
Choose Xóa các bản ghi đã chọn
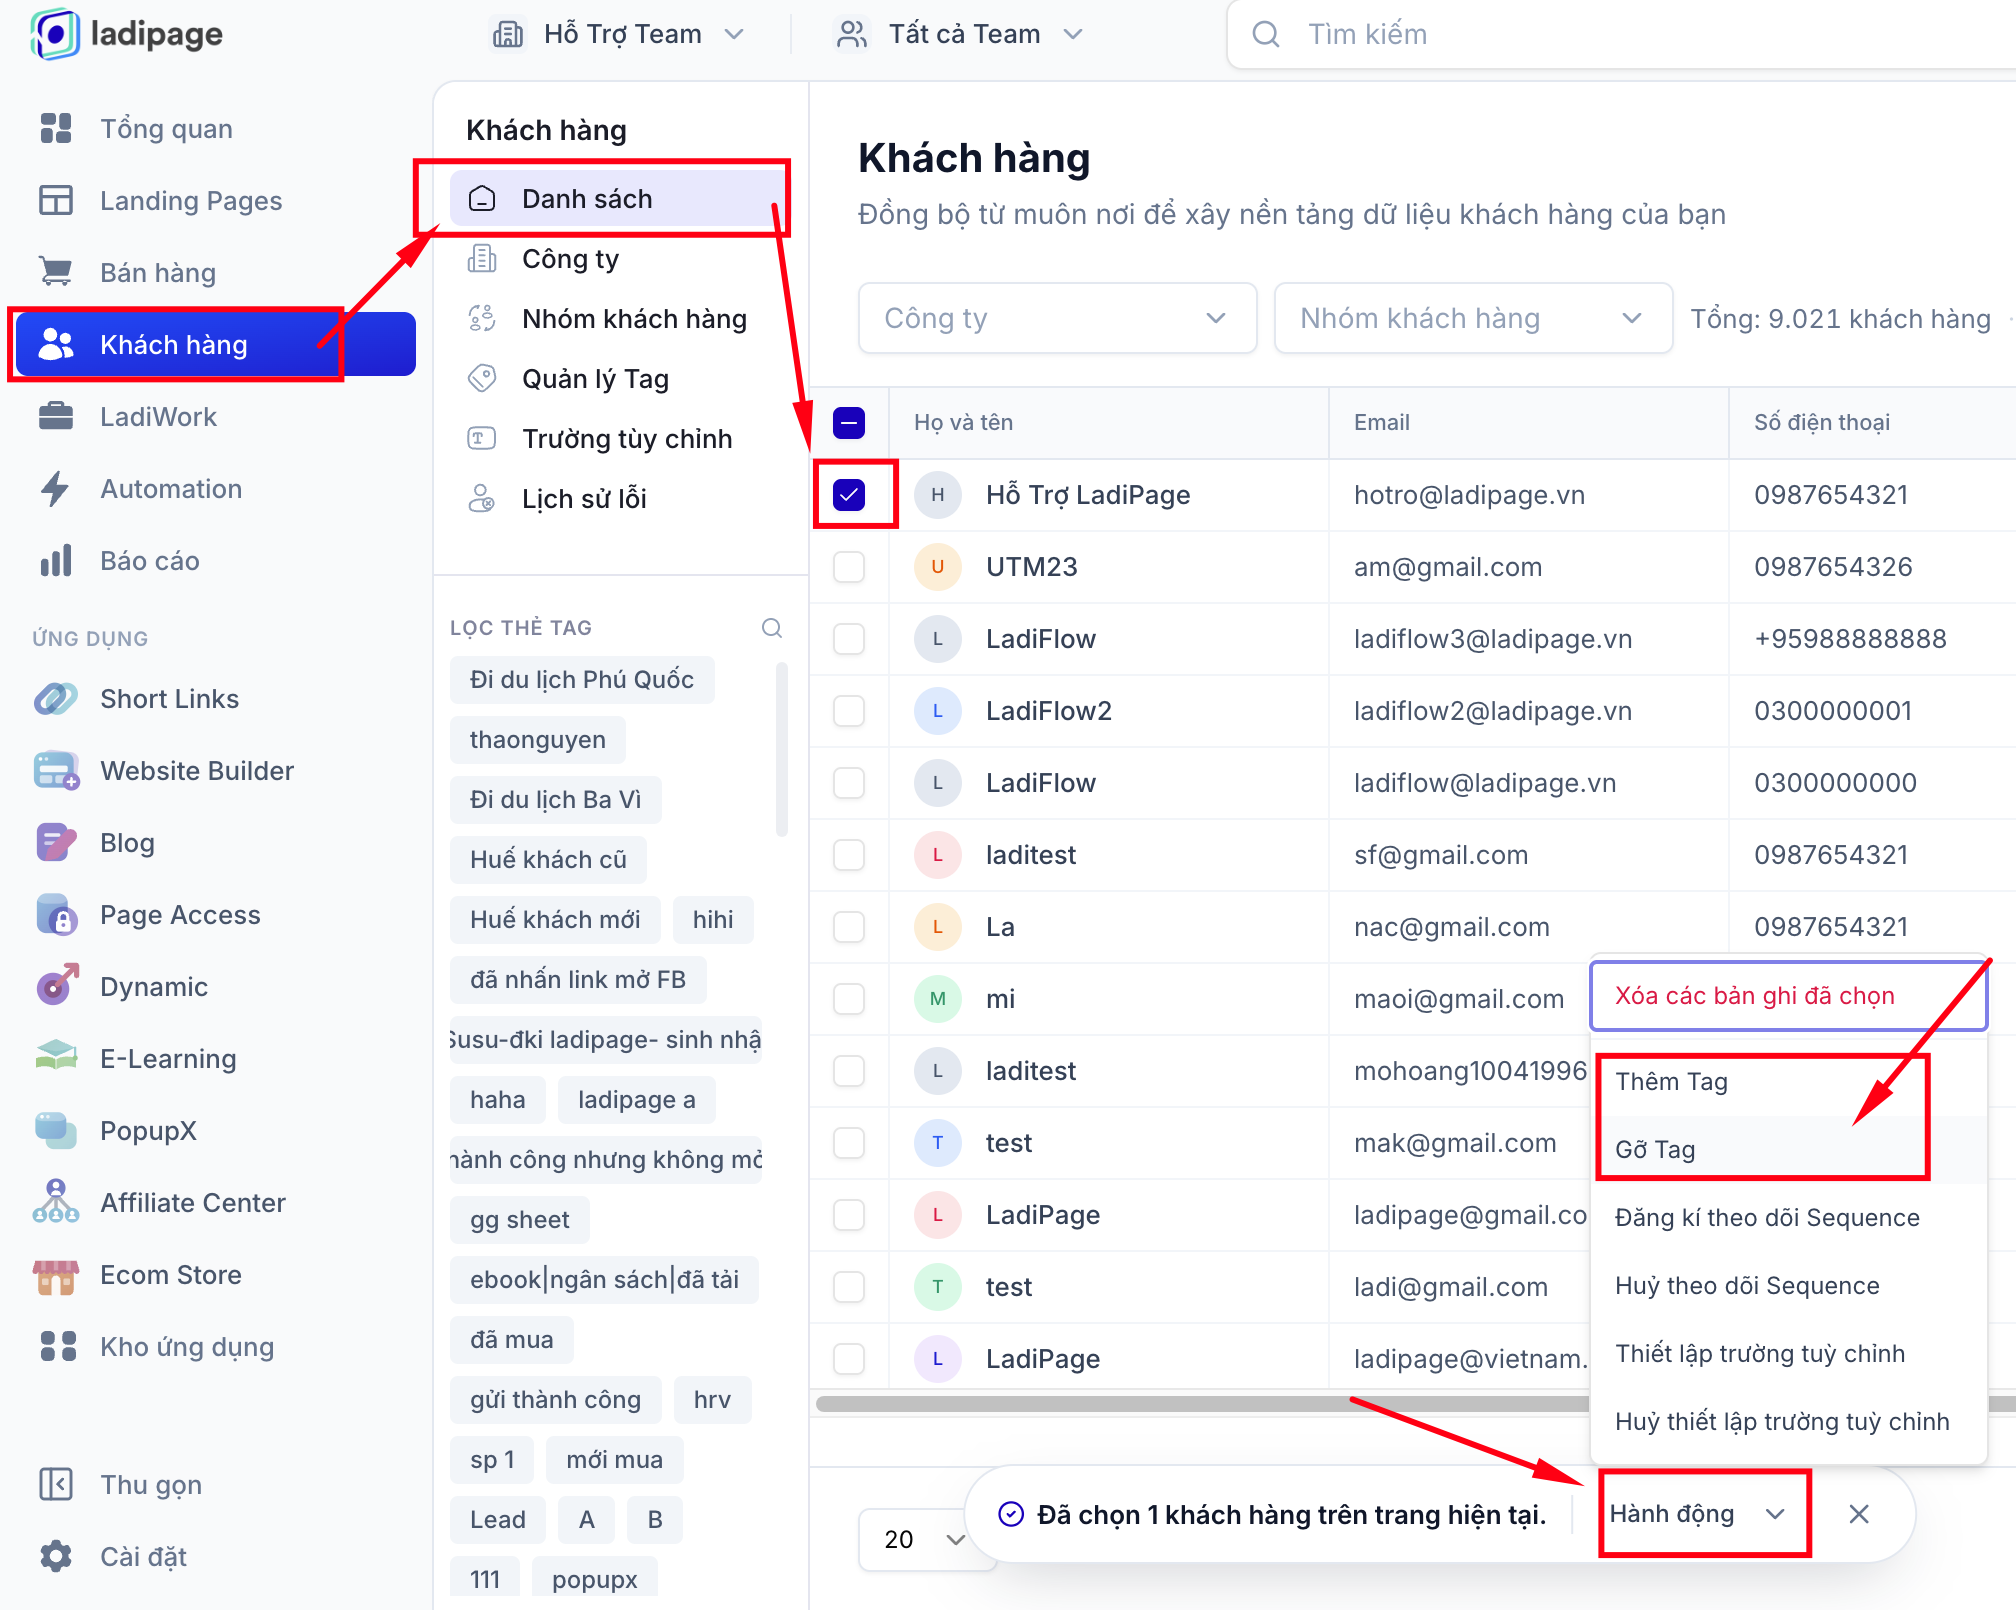tap(1788, 996)
